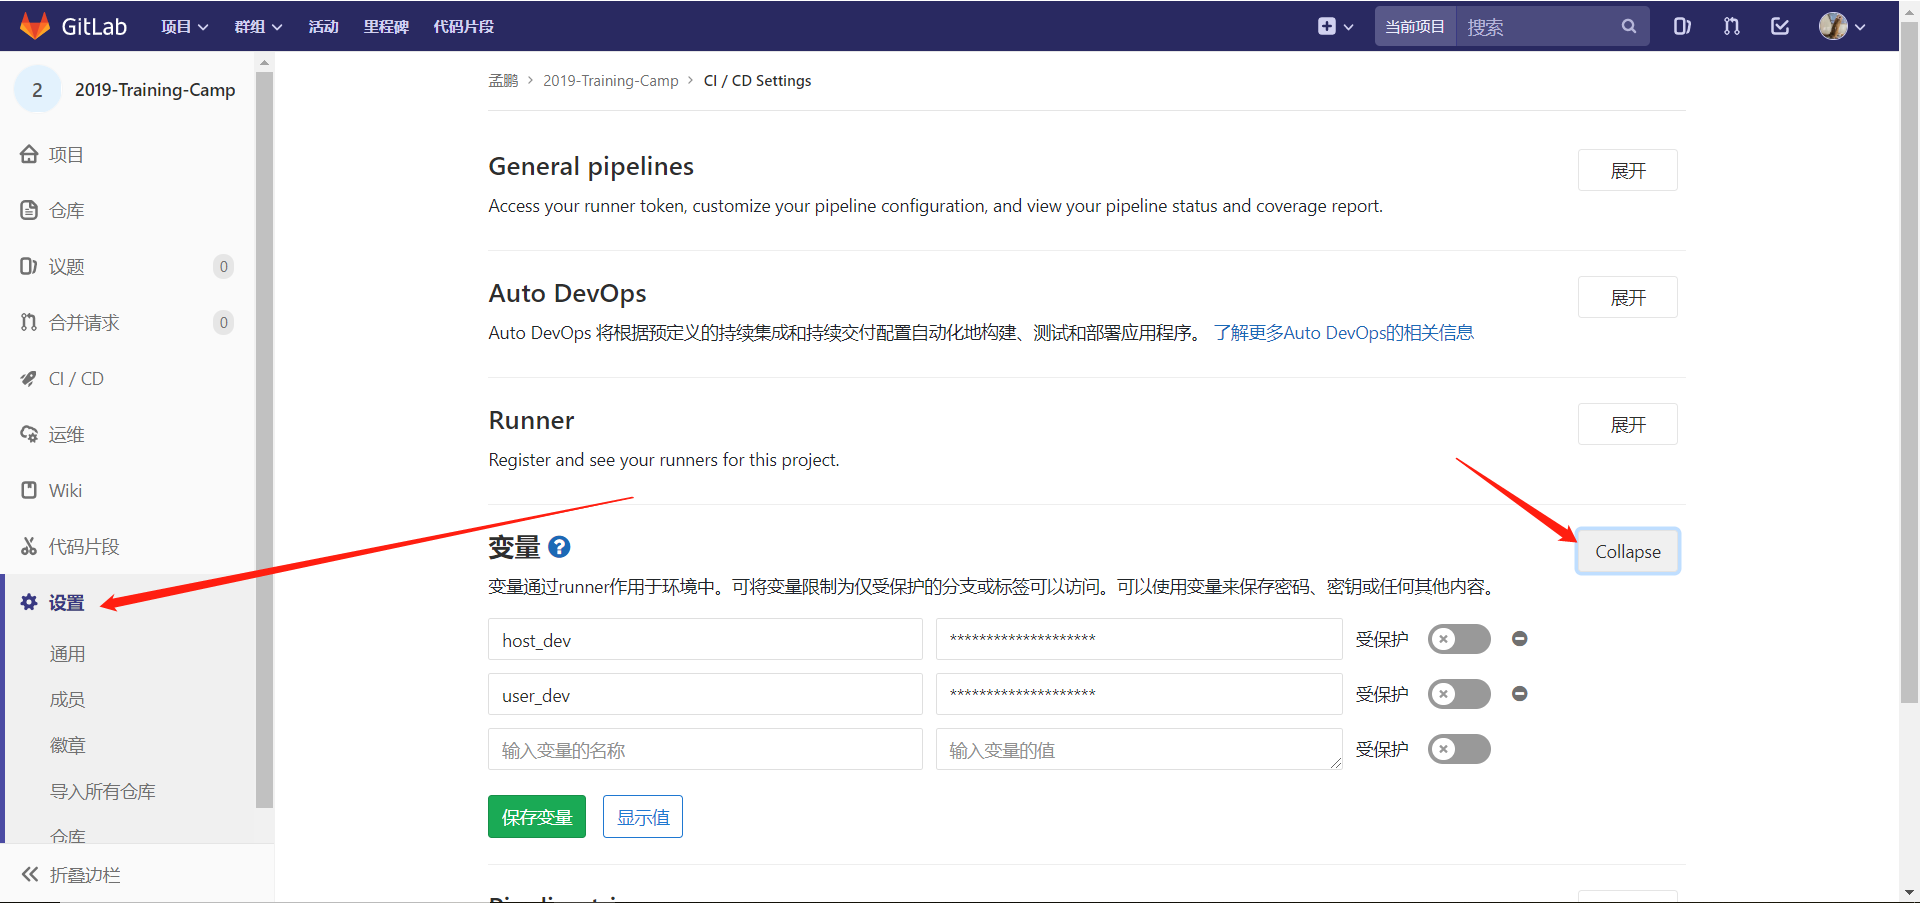Image resolution: width=1920 pixels, height=903 pixels.
Task: Expand the General pipelines section
Action: click(x=1627, y=170)
